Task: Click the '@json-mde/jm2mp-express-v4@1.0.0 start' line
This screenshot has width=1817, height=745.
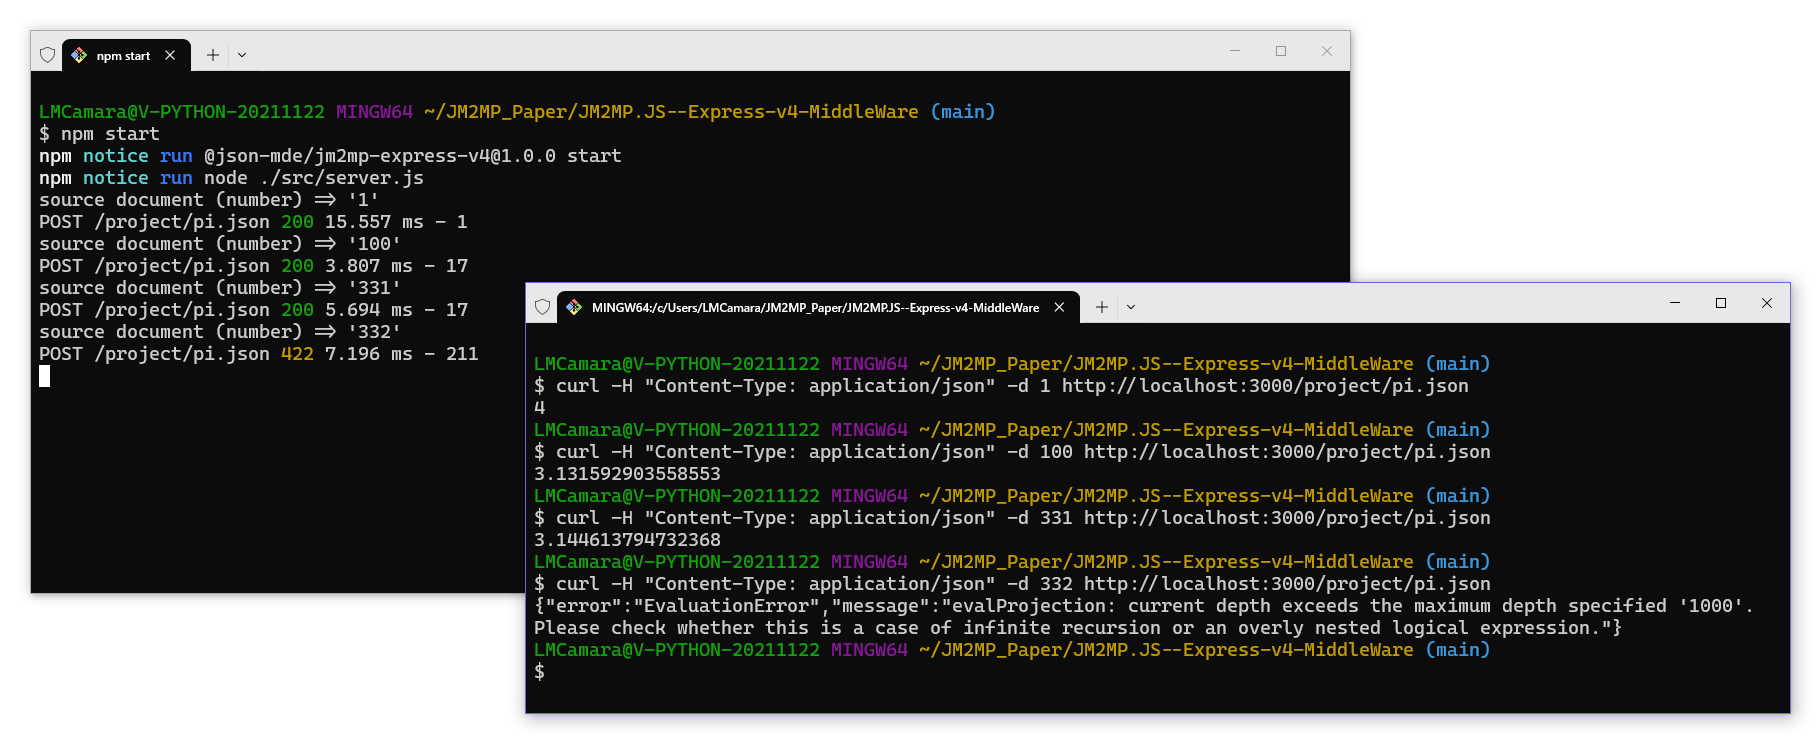Action: point(330,156)
